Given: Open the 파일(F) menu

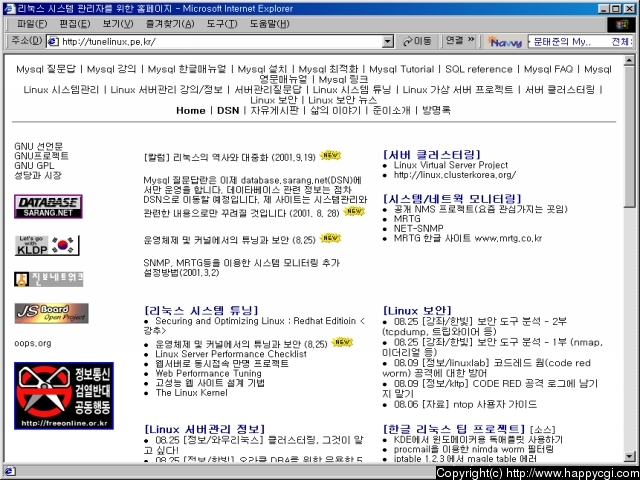Looking at the screenshot, I should pos(32,24).
